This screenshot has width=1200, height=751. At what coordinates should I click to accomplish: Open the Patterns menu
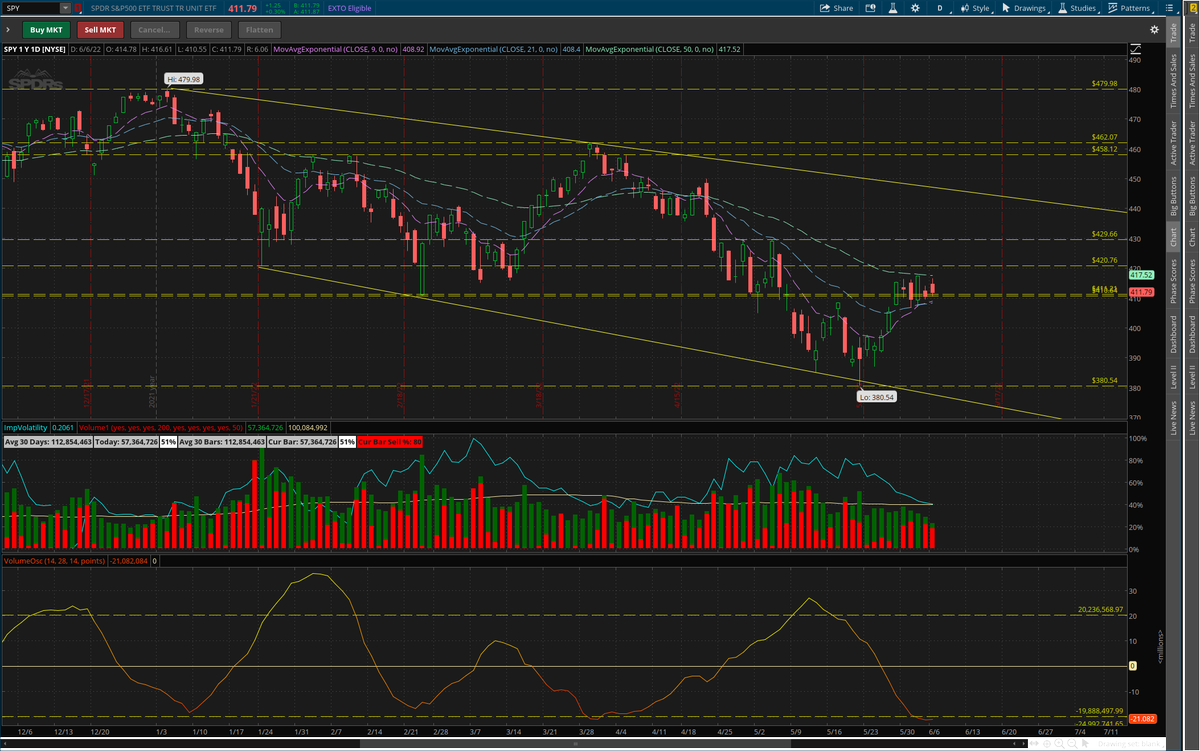[1133, 8]
